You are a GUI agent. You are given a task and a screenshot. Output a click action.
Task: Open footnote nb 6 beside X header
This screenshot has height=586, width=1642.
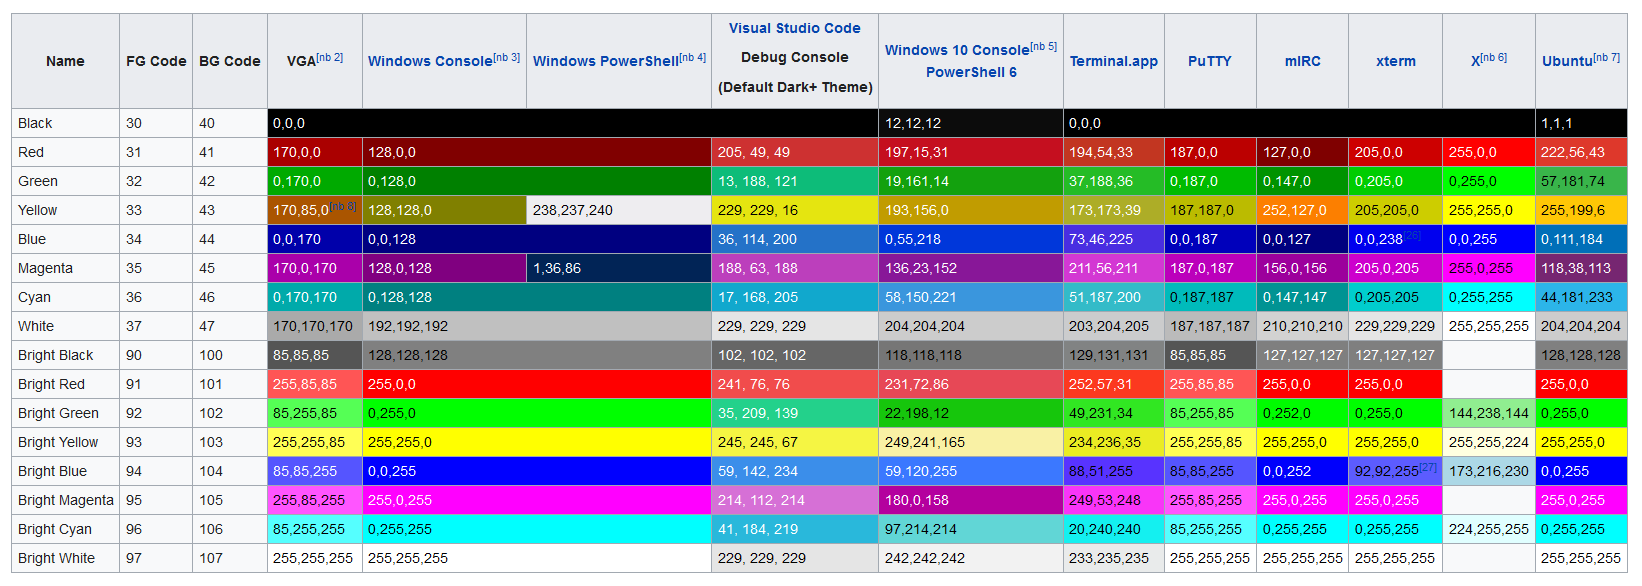1494,57
